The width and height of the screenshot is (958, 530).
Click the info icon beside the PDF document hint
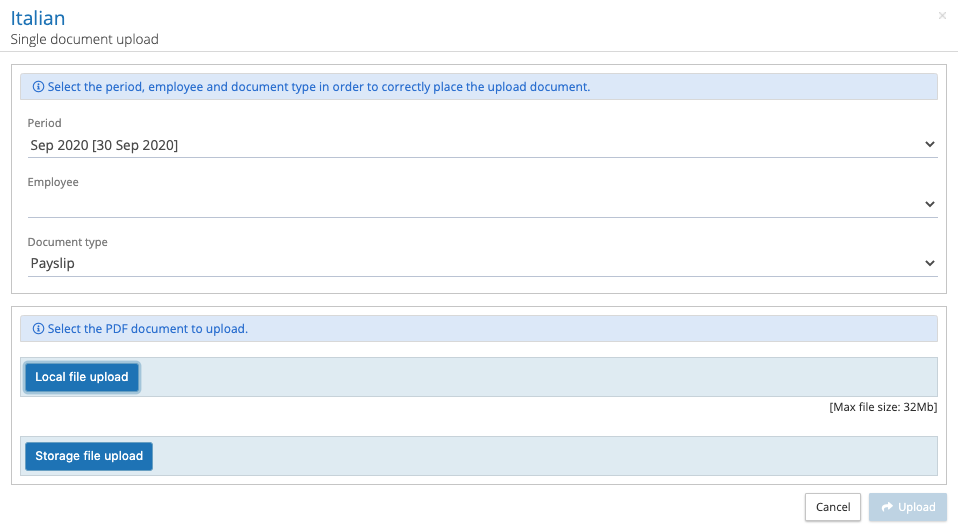39,328
